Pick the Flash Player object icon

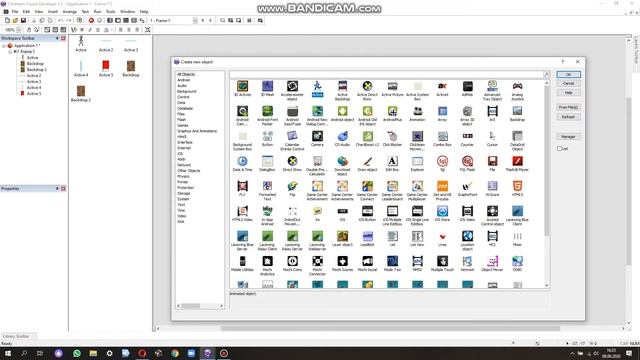coord(517,161)
